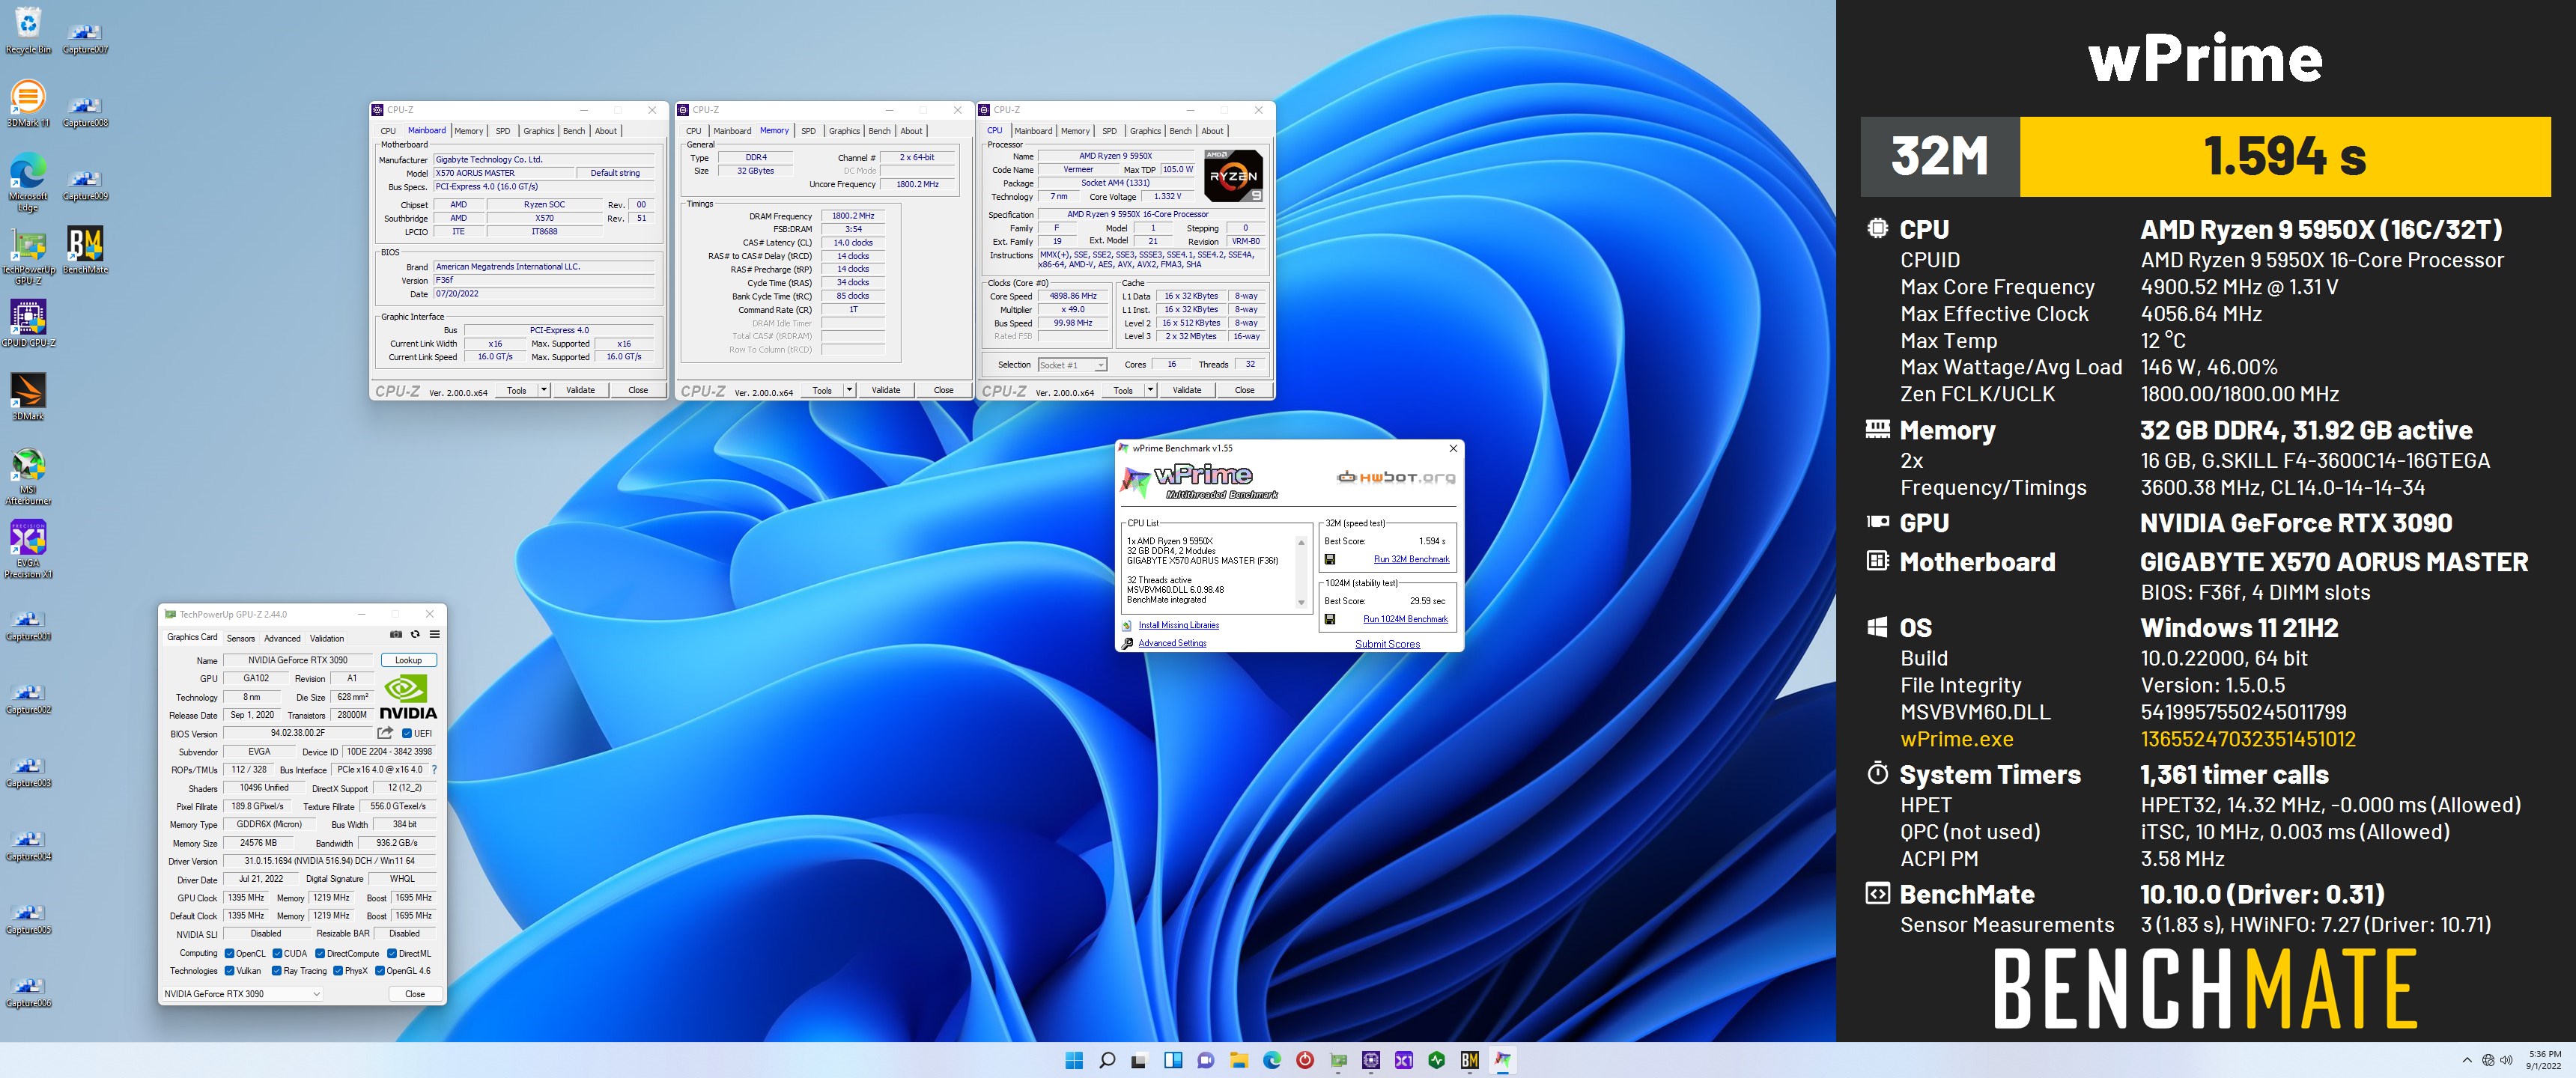The width and height of the screenshot is (2576, 1078).
Task: Expand Tools arrow in CPU-Z Memory window
Action: click(849, 390)
